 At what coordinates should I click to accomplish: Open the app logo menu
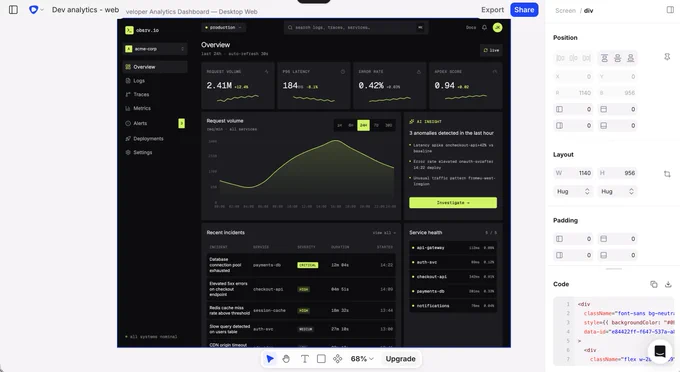(x=36, y=10)
